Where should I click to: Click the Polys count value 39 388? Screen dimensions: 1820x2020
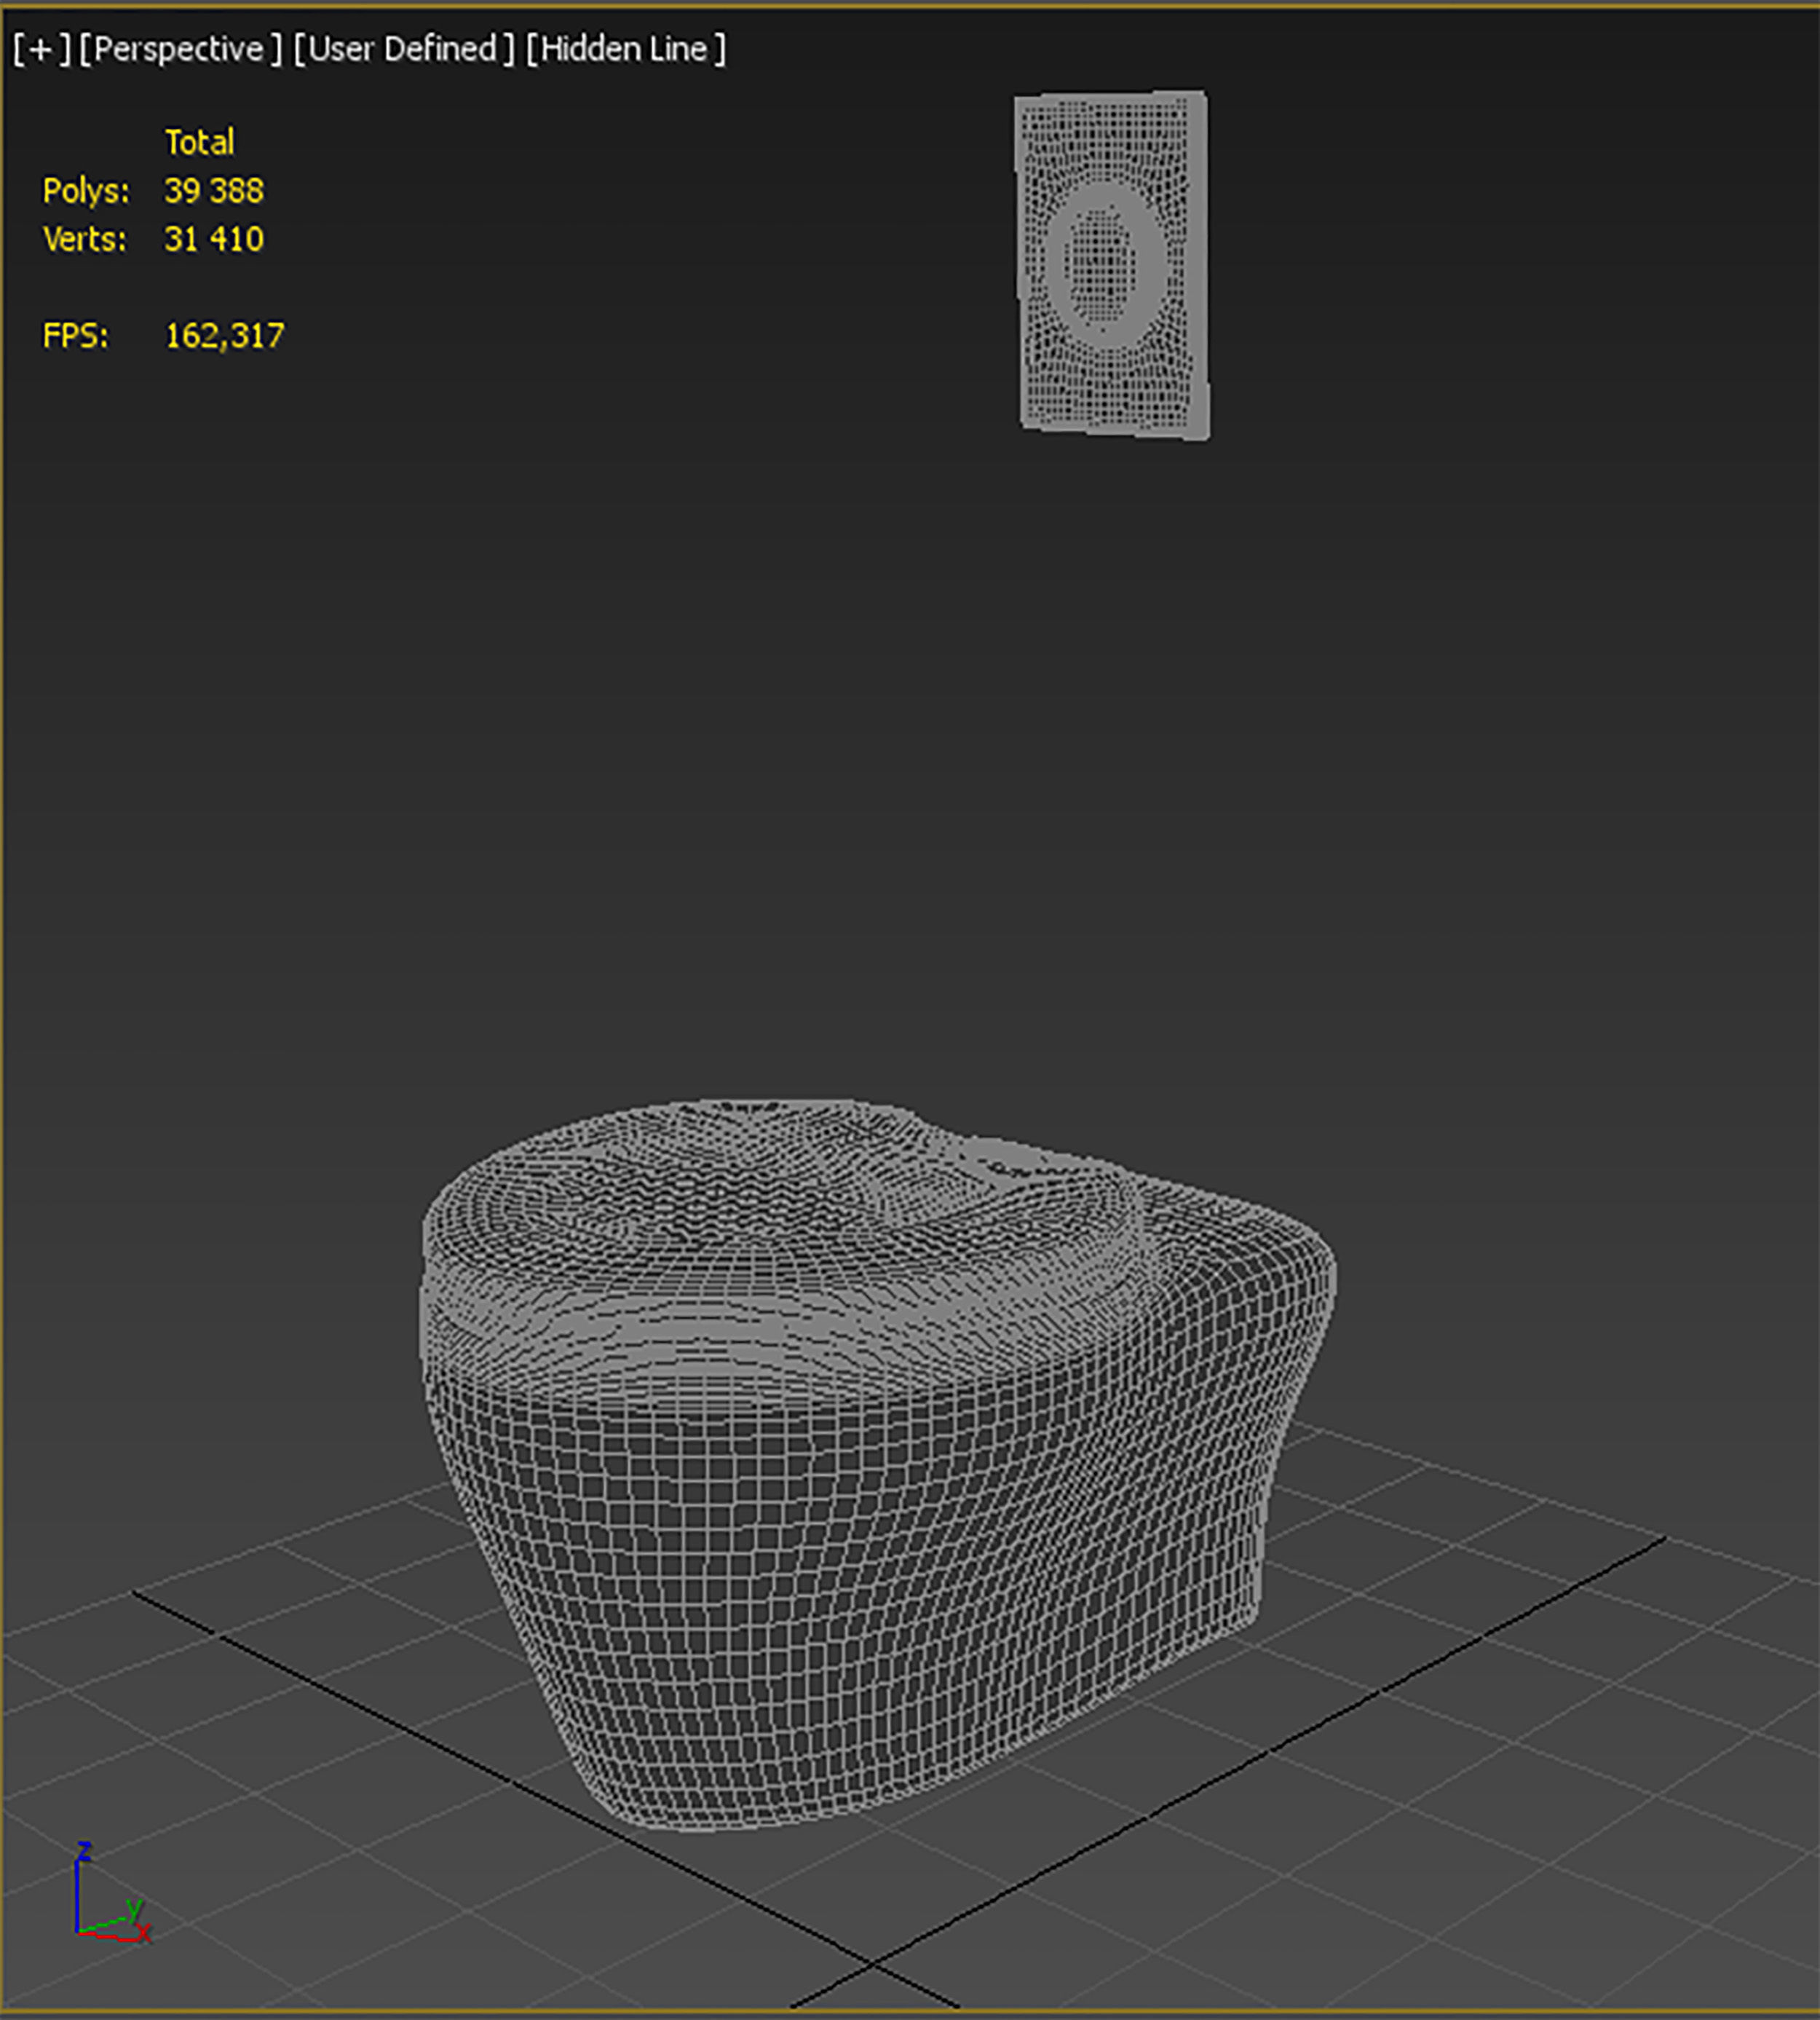tap(214, 190)
